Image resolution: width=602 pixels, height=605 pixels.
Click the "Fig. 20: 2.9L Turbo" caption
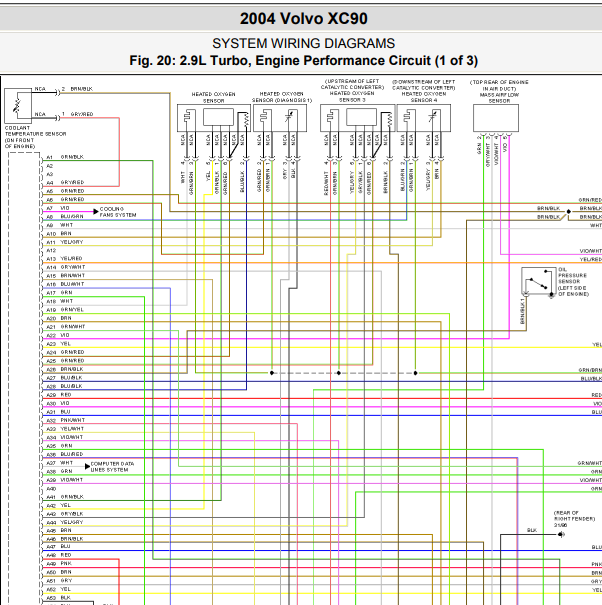click(303, 61)
